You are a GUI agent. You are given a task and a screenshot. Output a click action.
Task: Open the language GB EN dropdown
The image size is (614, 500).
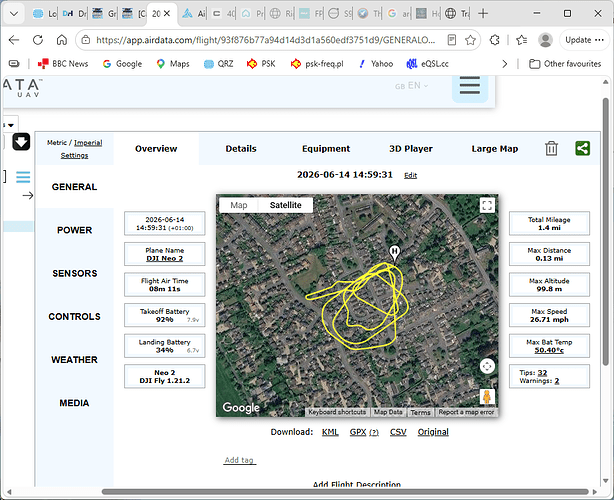tap(412, 86)
